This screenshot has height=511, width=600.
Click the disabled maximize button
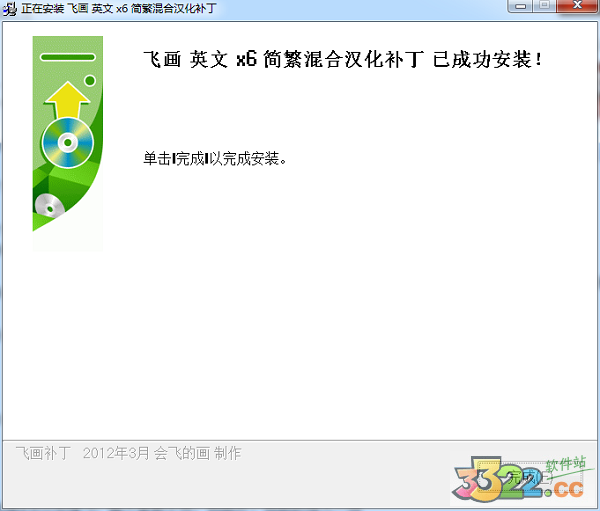[545, 6]
